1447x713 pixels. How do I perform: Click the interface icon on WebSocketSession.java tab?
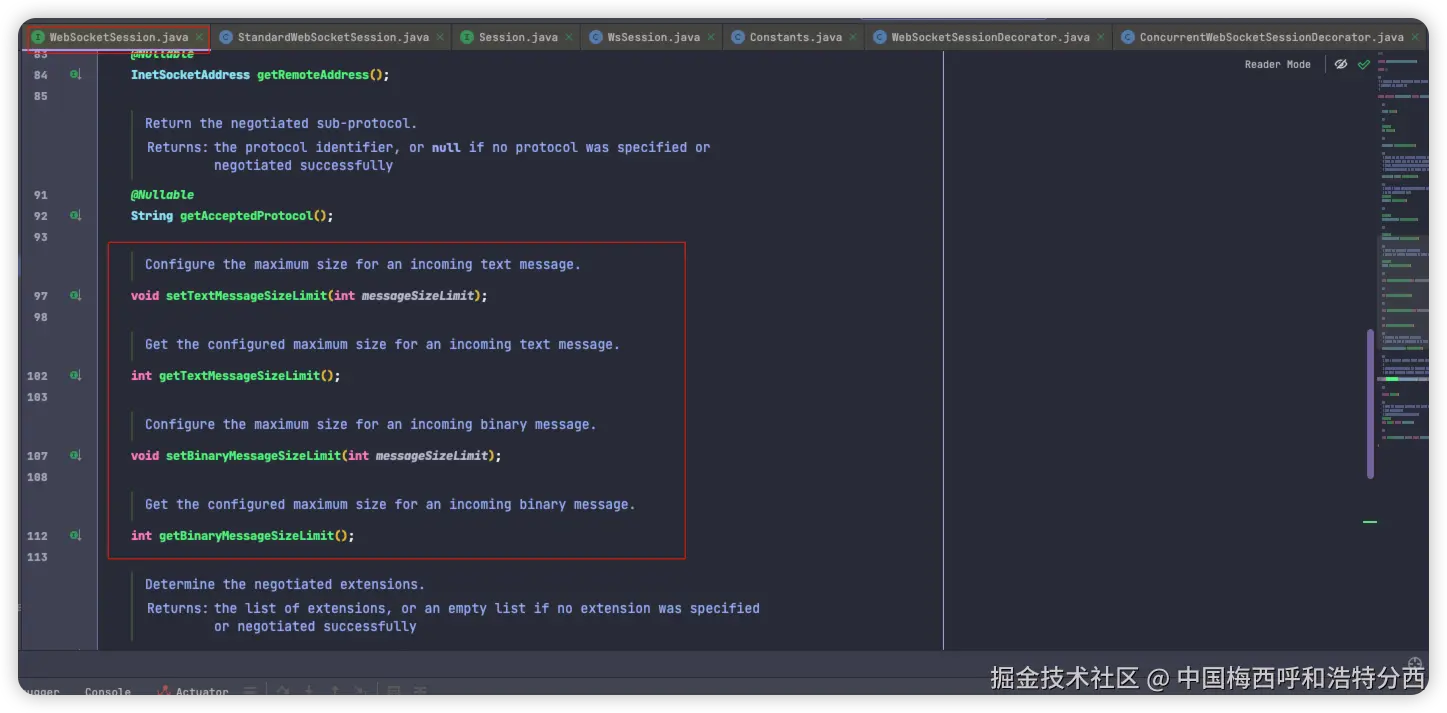tap(38, 37)
